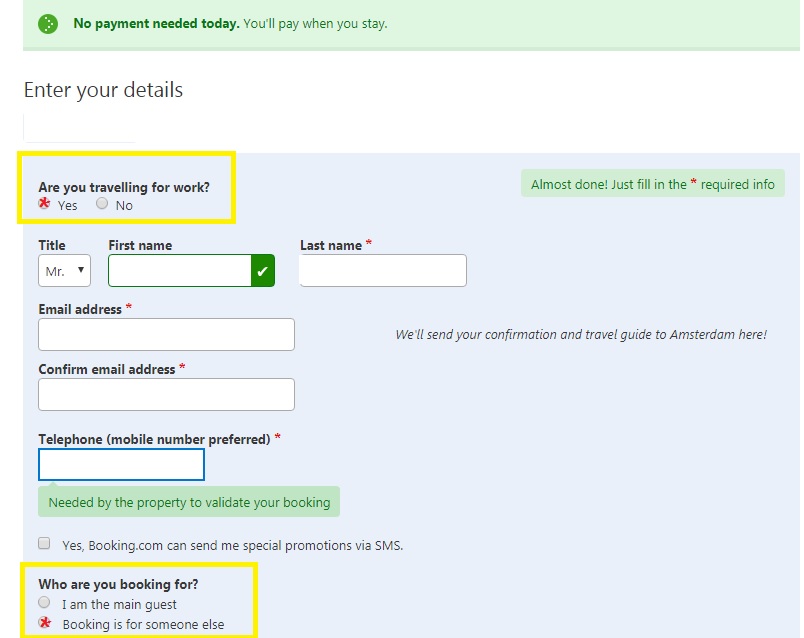Select No for travelling for work
Image resolution: width=804 pixels, height=638 pixels.
pos(102,204)
